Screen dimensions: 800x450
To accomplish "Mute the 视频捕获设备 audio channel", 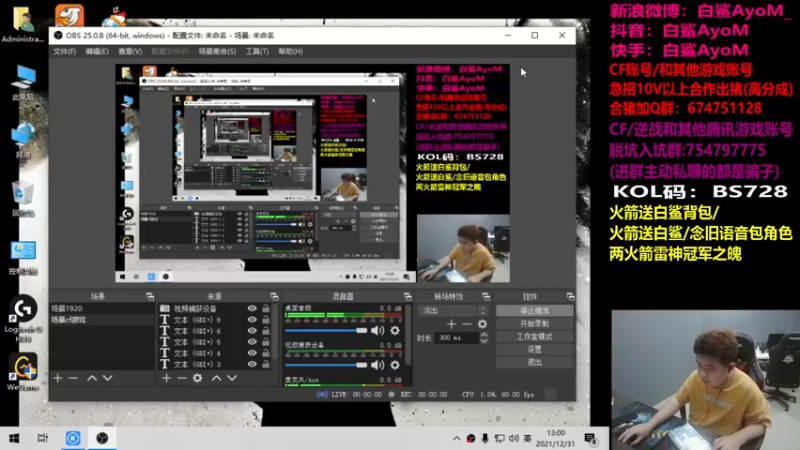I will [378, 365].
